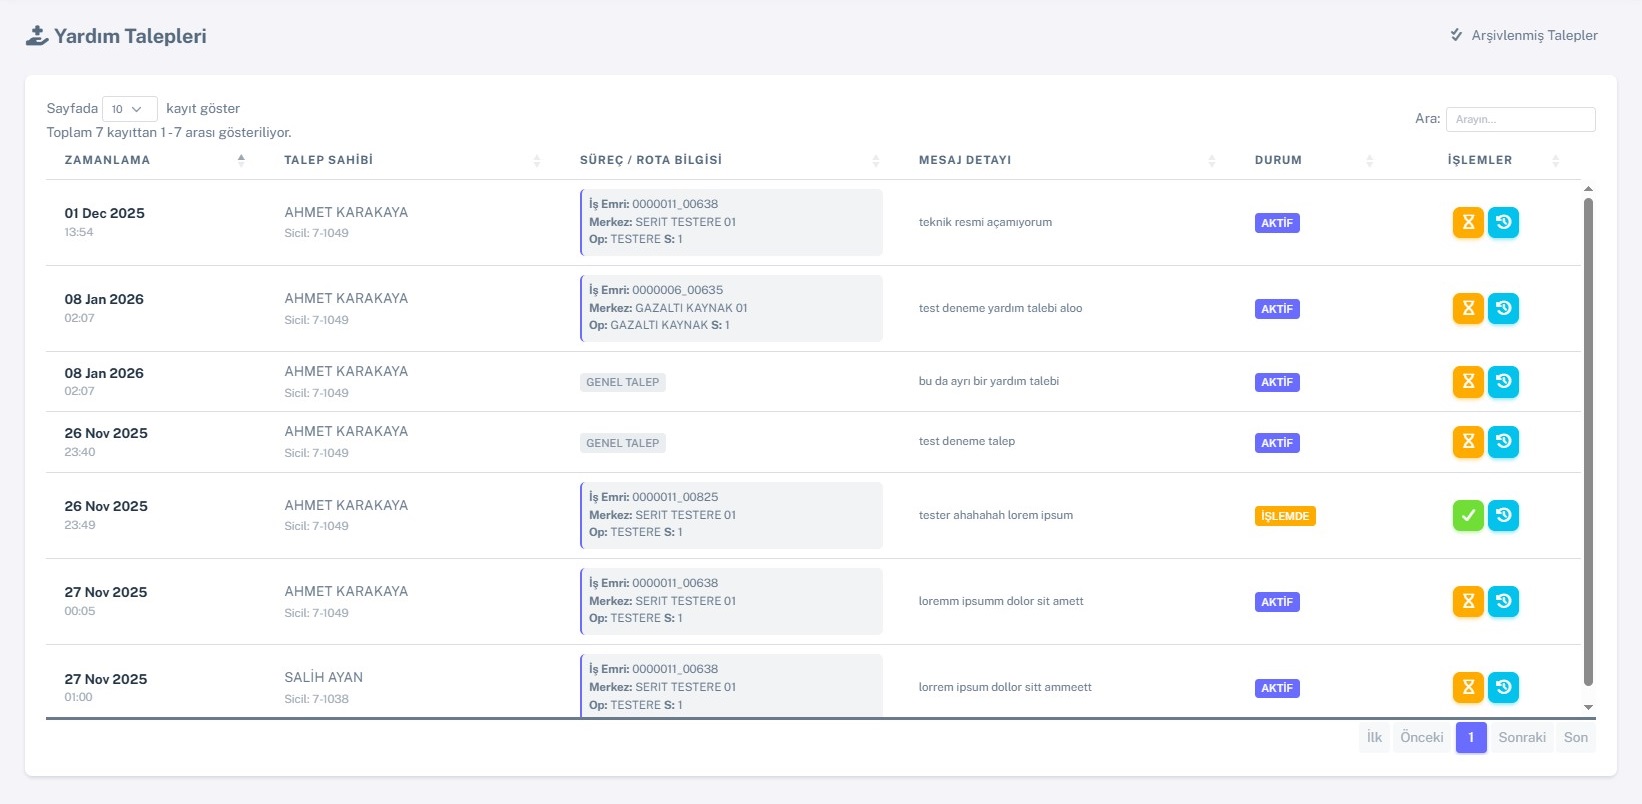Sort table by Durum column

[1278, 160]
